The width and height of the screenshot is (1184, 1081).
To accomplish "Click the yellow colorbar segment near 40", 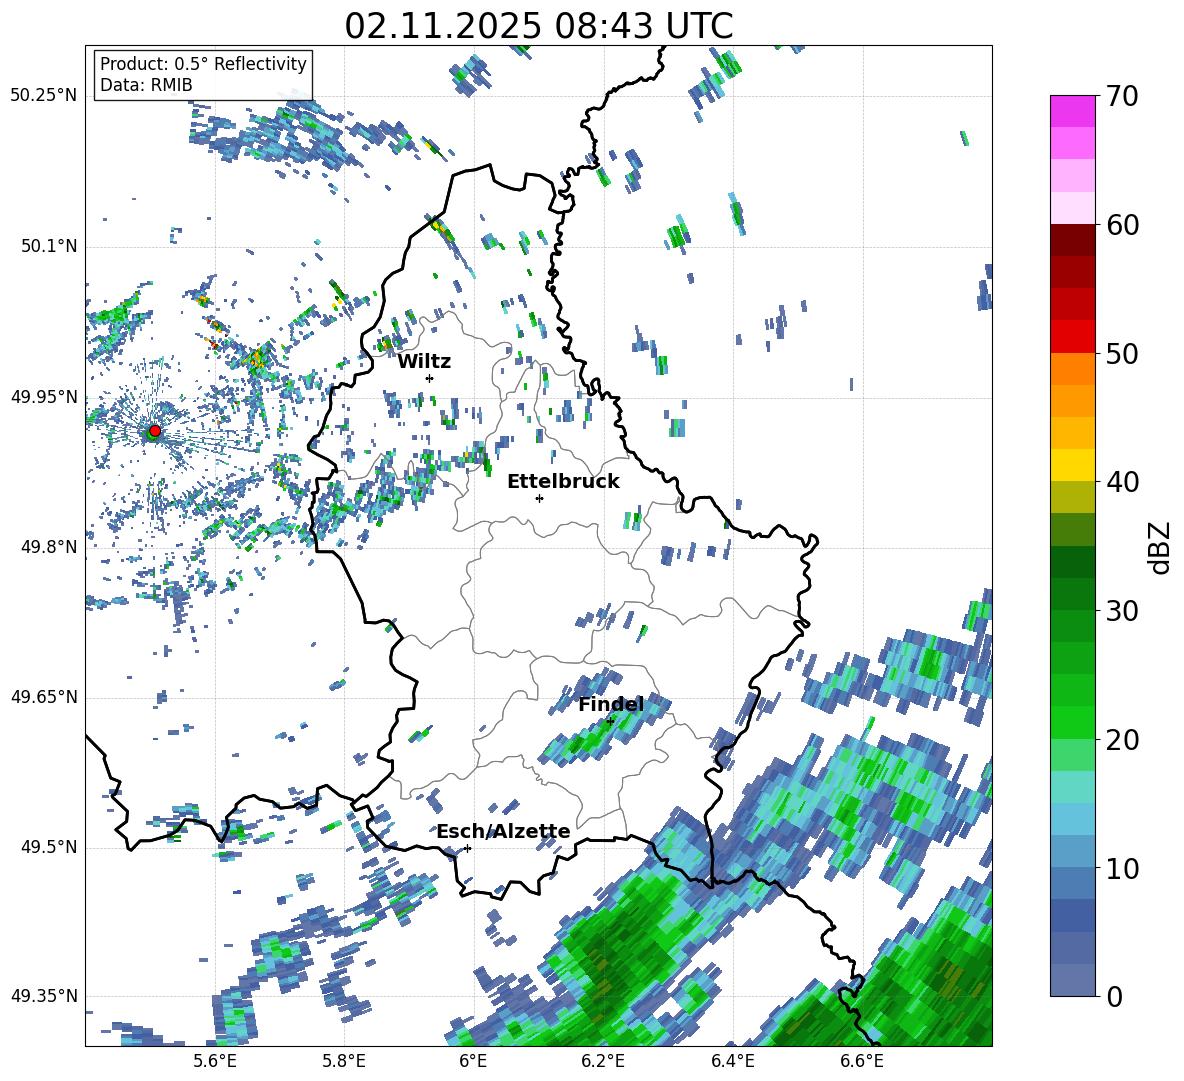I will 1072,465.
